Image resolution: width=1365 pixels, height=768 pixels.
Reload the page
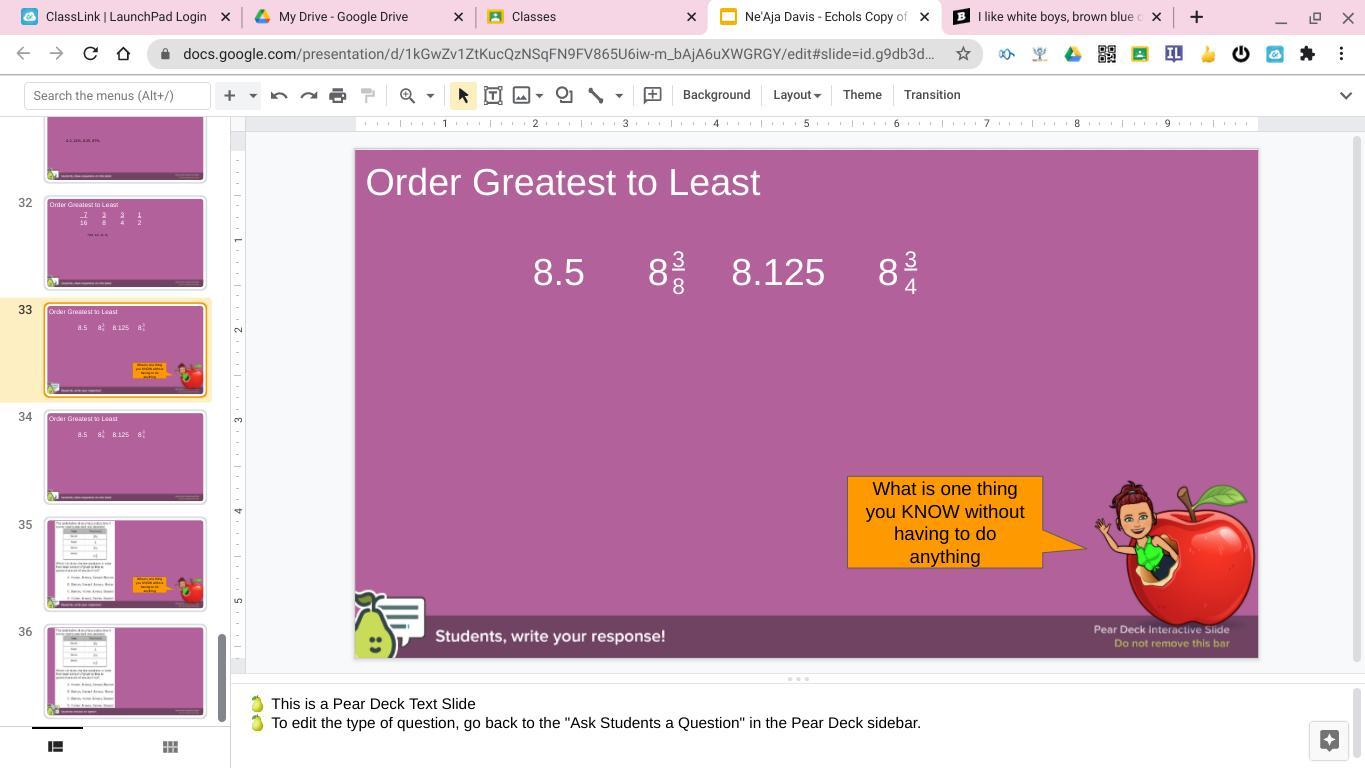[90, 54]
